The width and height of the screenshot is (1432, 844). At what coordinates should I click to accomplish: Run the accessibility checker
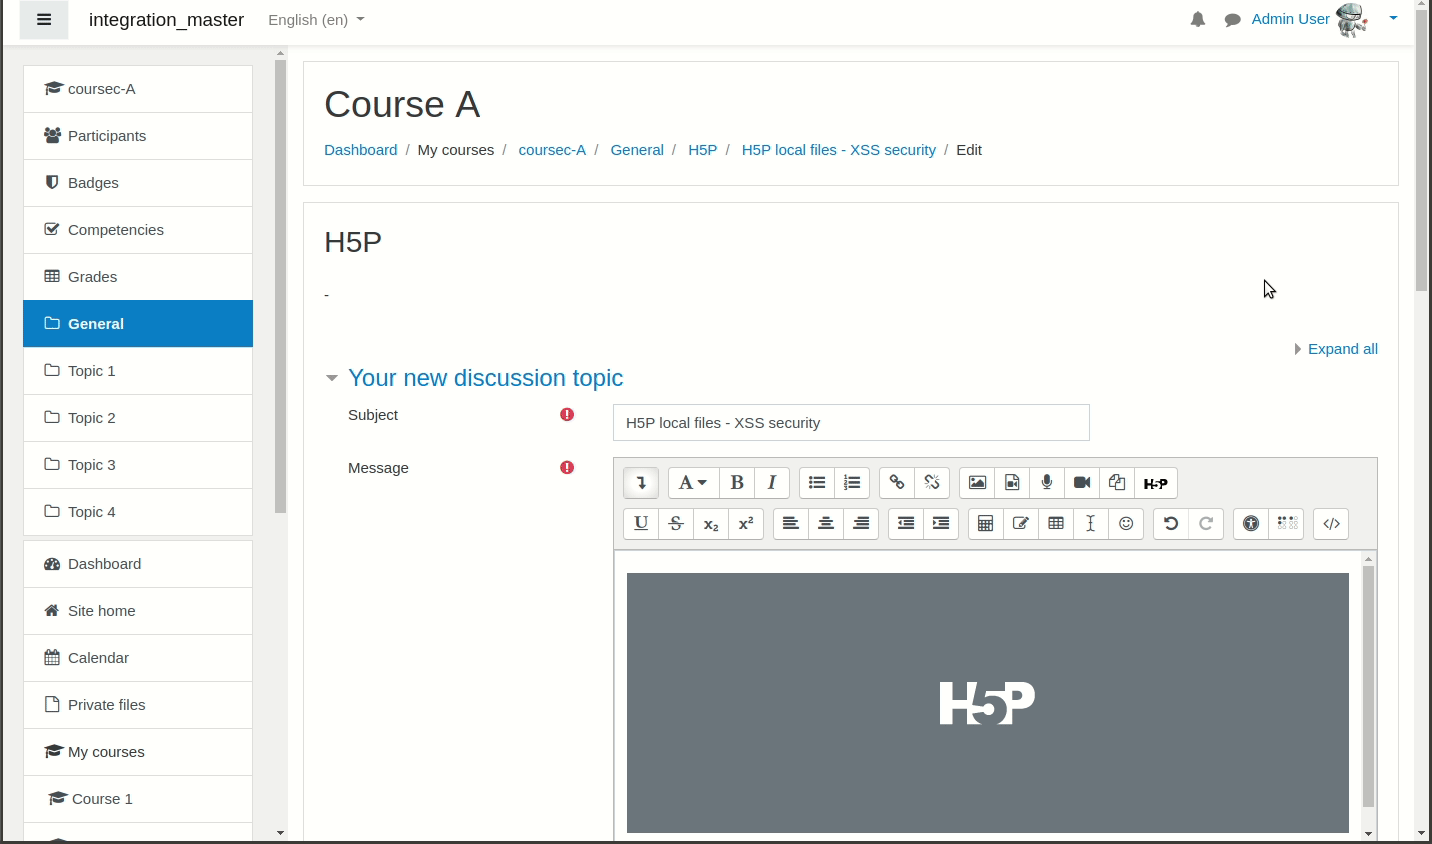pos(1251,523)
